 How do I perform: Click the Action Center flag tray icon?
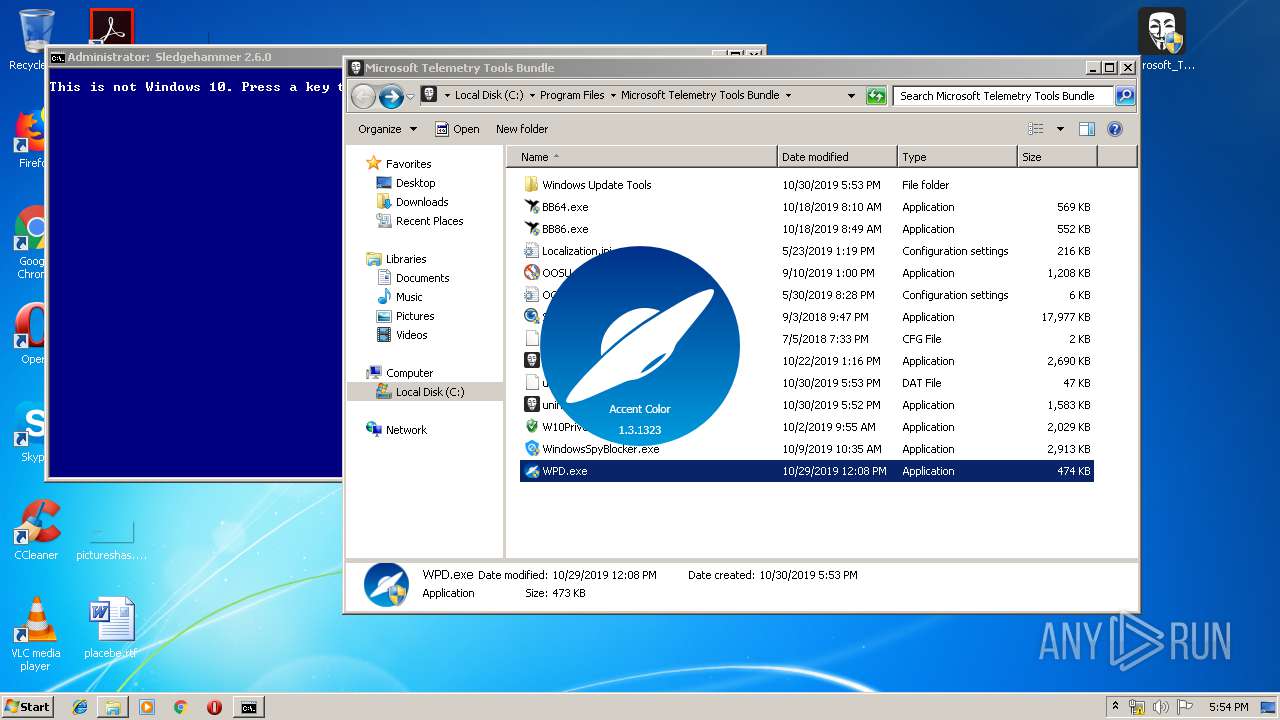pyautogui.click(x=1185, y=707)
